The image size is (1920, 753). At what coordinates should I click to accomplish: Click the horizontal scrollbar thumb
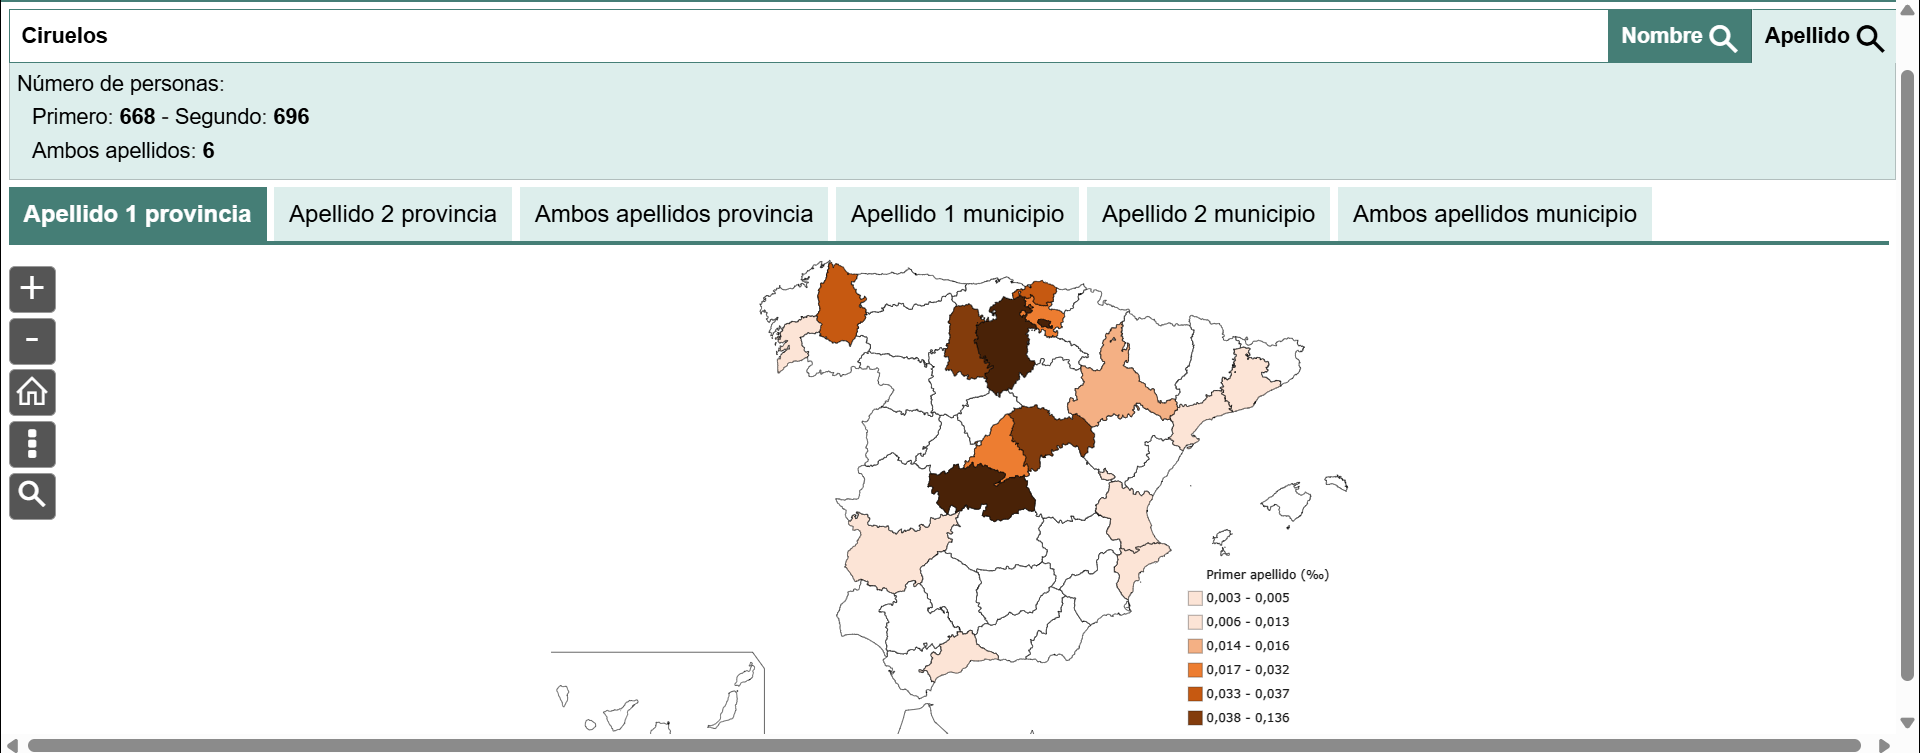(944, 745)
